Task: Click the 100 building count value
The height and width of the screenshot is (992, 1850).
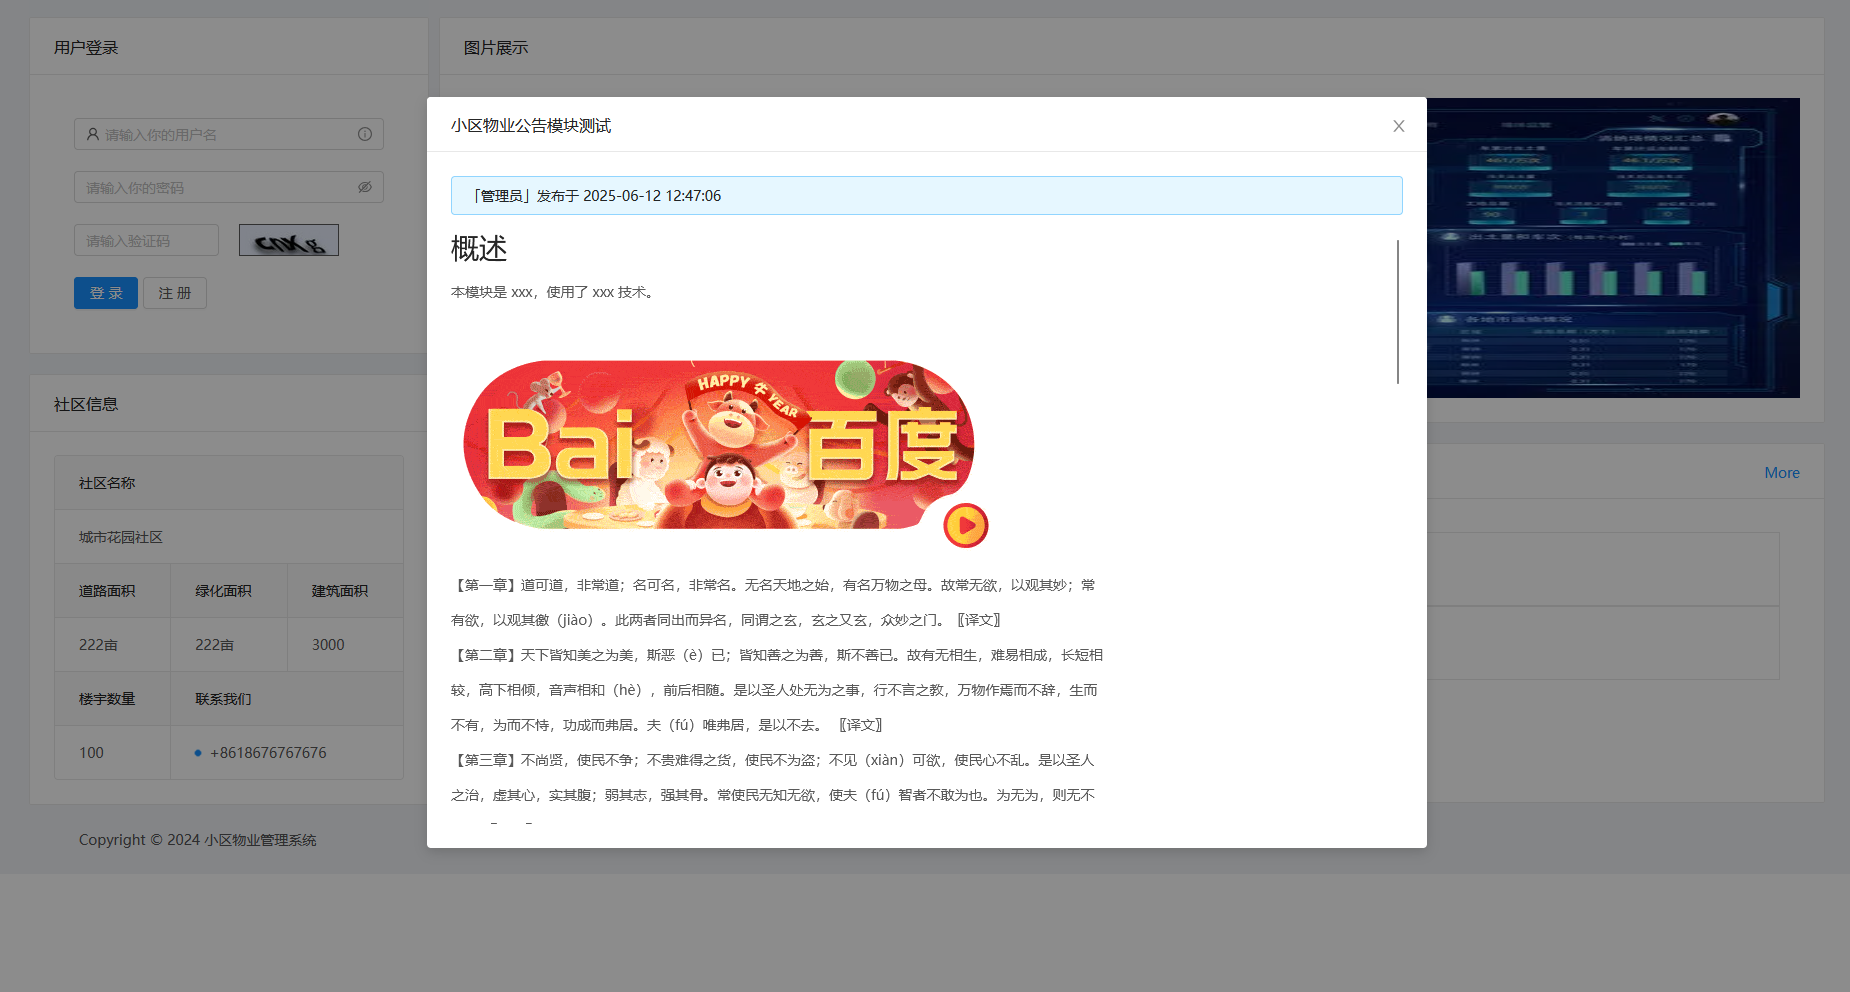Action: (x=91, y=753)
